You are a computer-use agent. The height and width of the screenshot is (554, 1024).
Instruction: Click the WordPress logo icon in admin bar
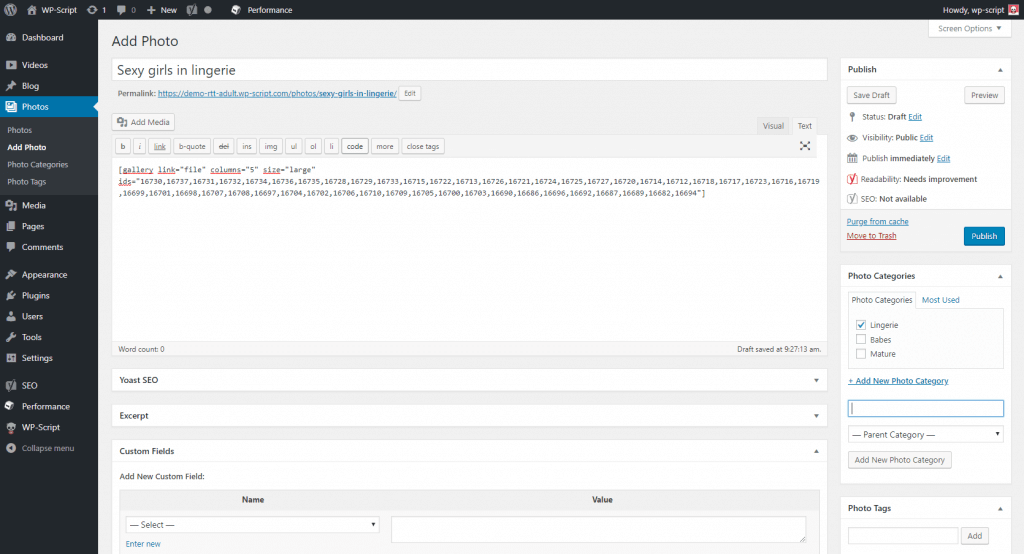12,10
